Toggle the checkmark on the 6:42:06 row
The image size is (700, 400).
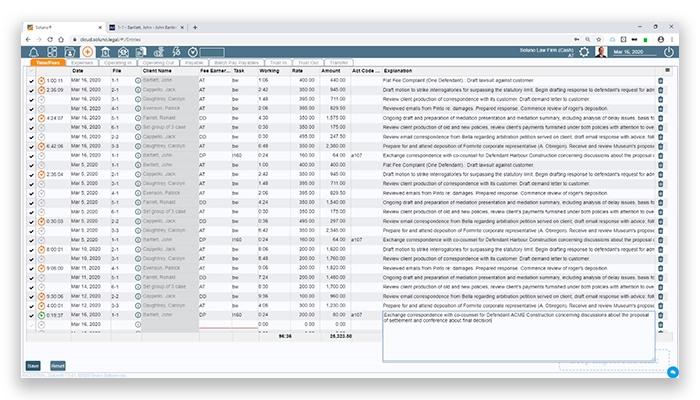[31, 147]
